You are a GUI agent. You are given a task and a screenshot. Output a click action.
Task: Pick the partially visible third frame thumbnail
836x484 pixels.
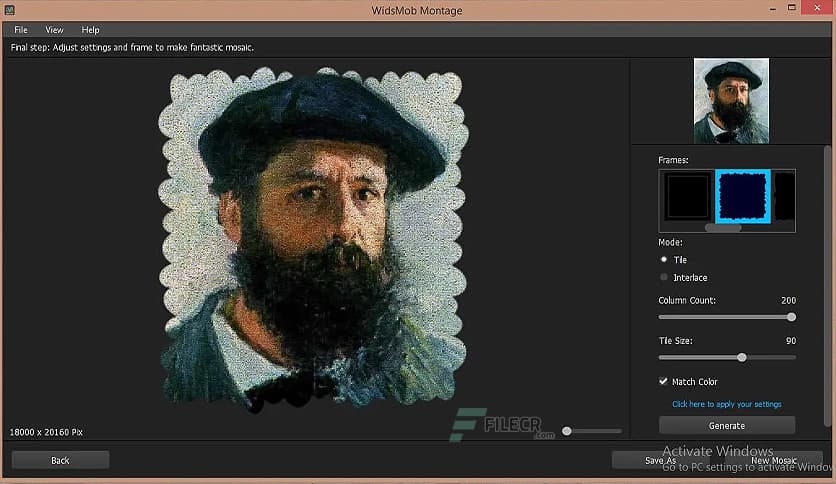786,195
